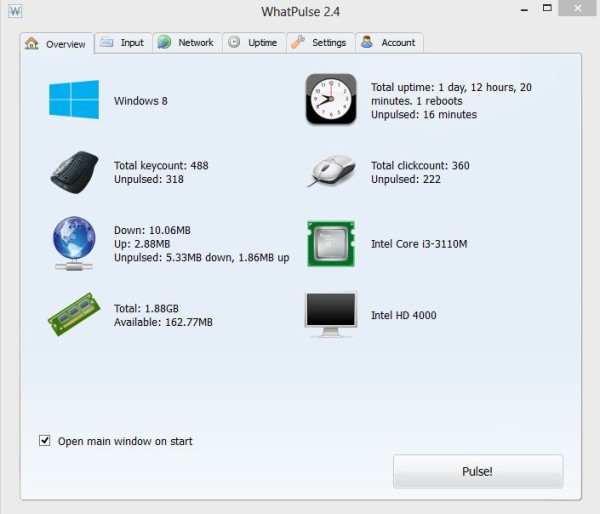Click the globe icon on Network tab
The image size is (600, 514).
click(164, 42)
